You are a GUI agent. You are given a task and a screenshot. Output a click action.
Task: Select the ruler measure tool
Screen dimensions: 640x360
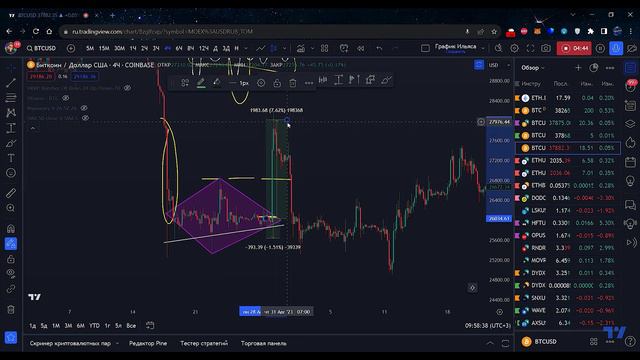(x=11, y=193)
